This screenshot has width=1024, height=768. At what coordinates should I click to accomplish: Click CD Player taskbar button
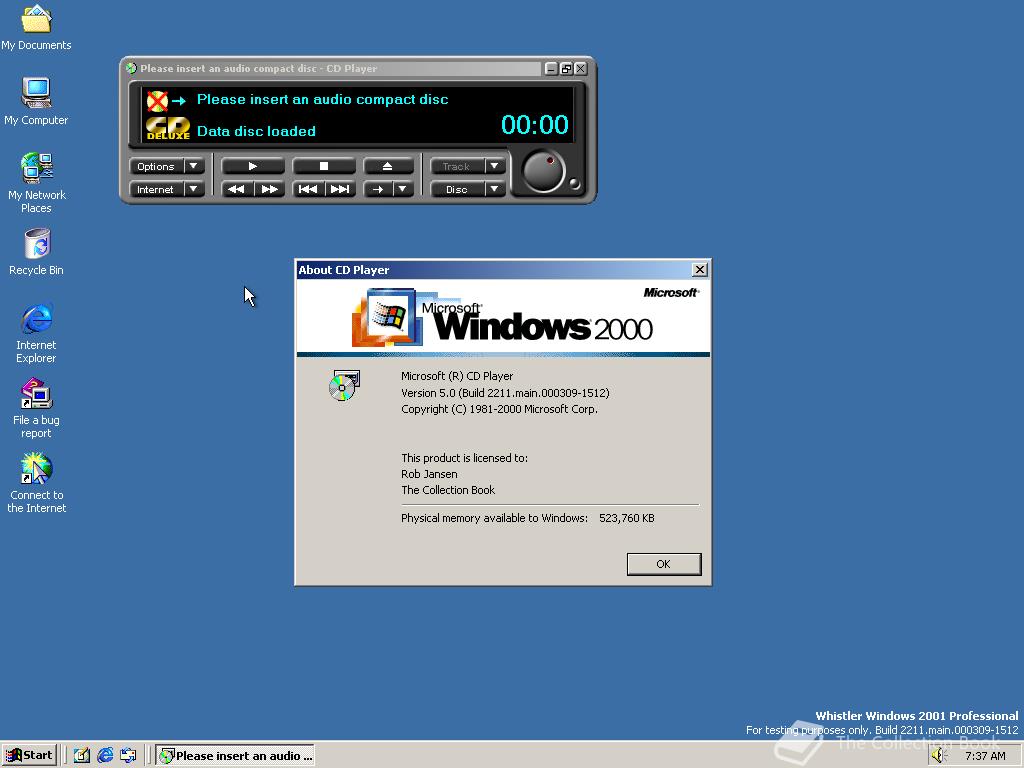[235, 756]
